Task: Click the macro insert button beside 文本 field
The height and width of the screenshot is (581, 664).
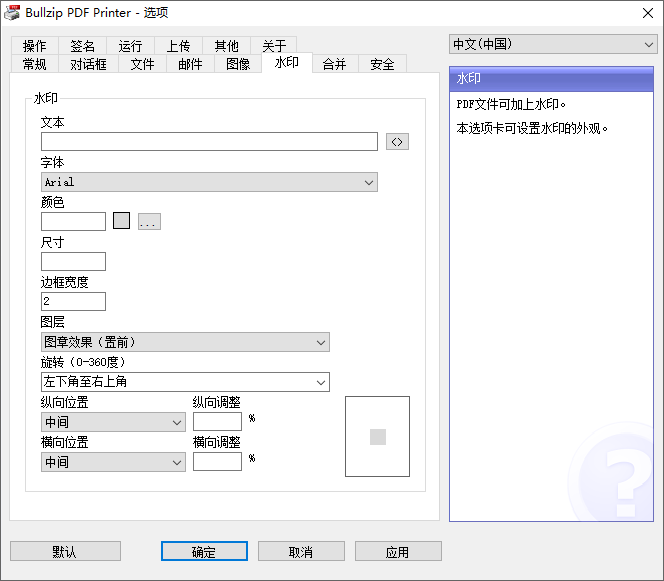Action: point(397,141)
